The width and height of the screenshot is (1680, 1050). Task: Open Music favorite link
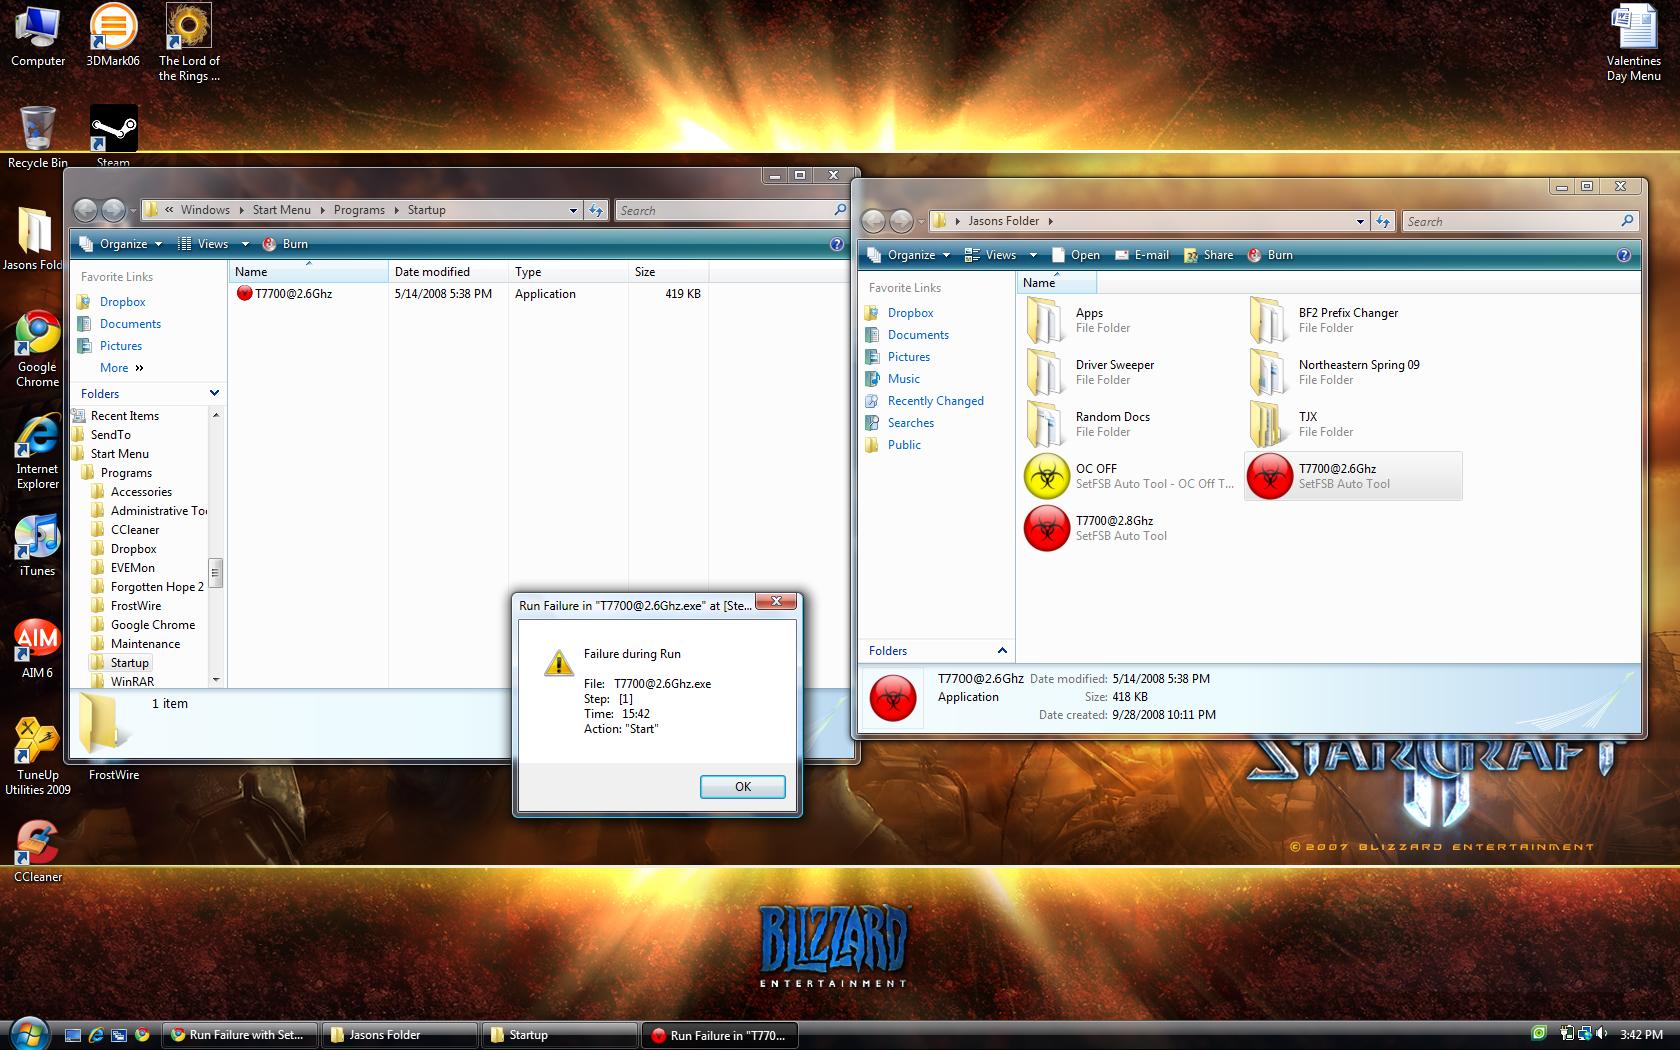point(903,379)
